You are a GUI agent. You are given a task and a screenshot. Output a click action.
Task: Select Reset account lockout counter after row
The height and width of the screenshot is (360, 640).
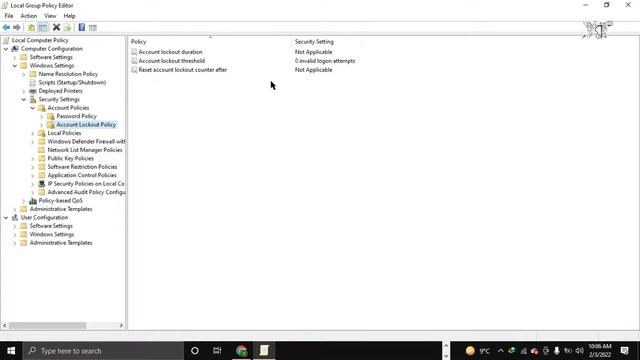182,70
